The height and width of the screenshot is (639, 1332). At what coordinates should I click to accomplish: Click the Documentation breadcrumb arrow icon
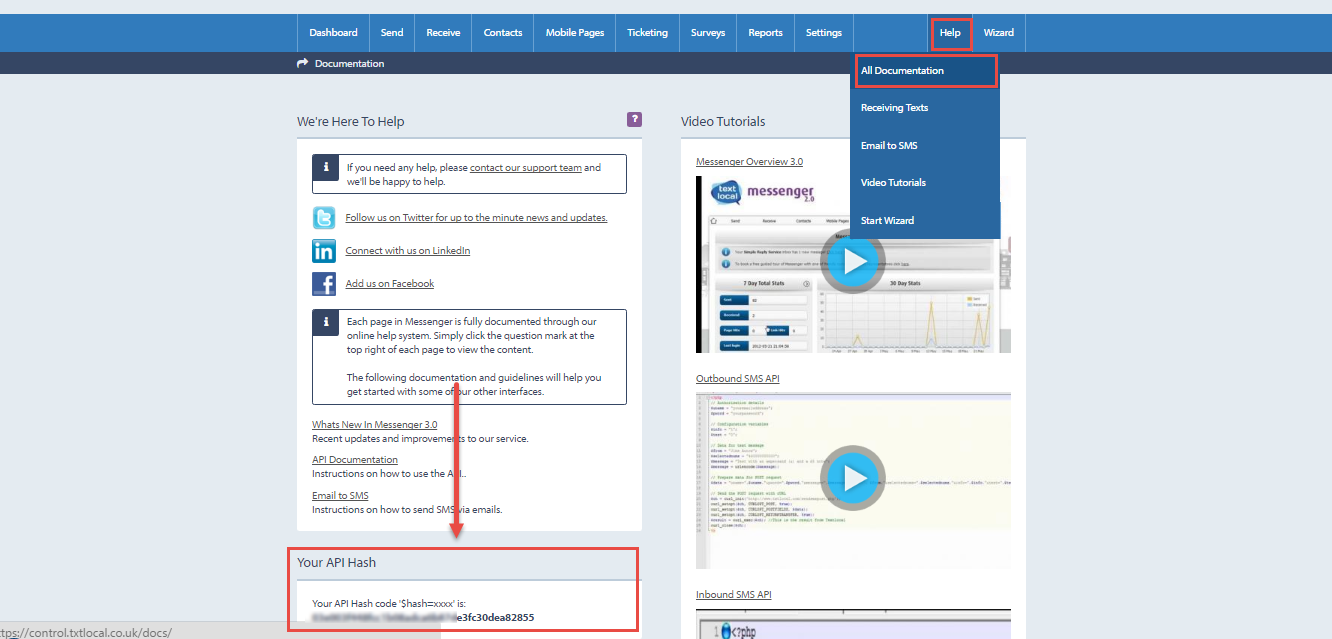point(303,63)
